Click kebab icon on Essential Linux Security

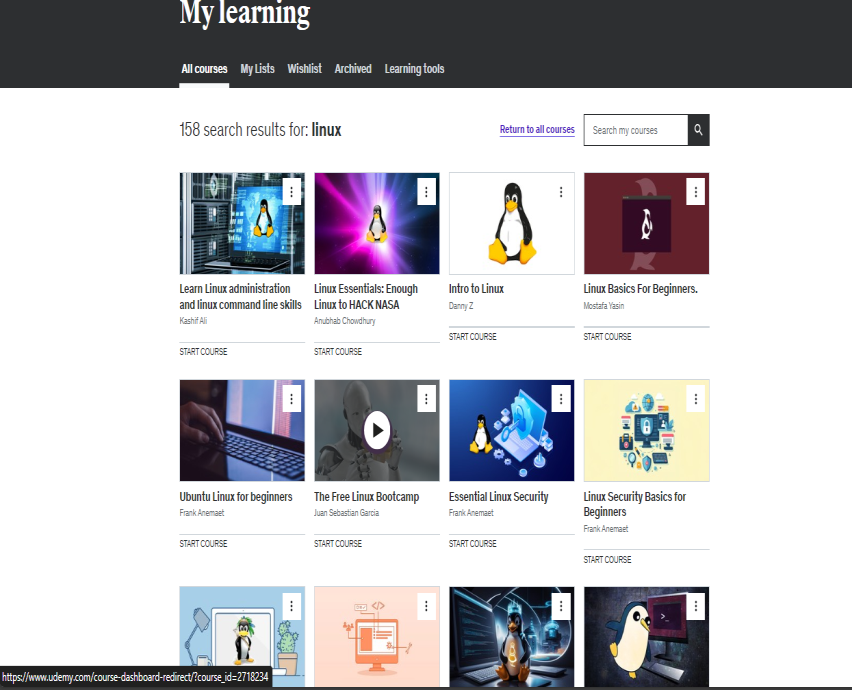point(561,399)
